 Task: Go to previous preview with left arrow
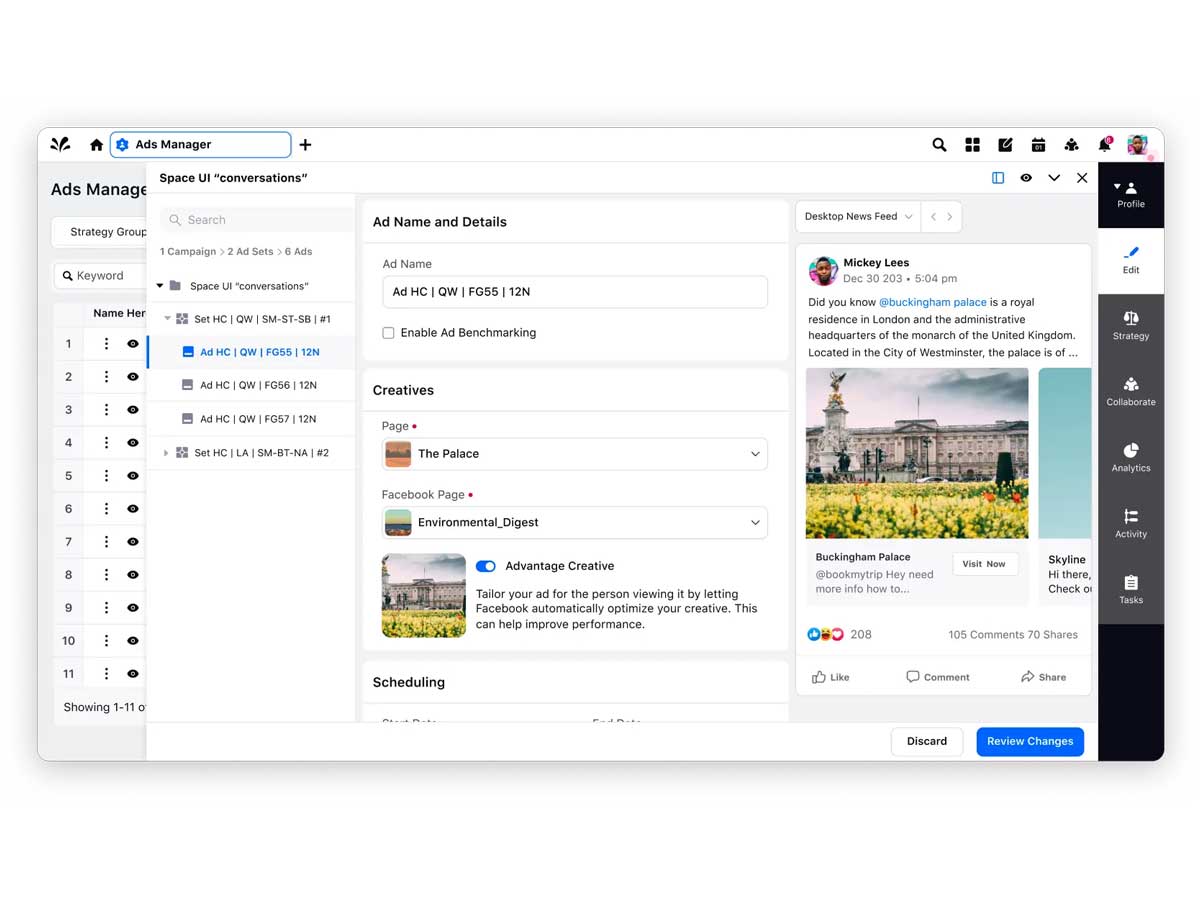[934, 217]
